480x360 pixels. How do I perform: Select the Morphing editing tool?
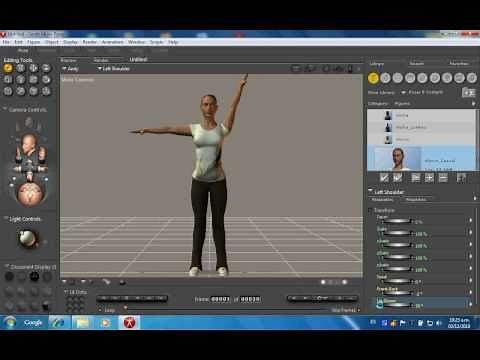tap(33, 91)
